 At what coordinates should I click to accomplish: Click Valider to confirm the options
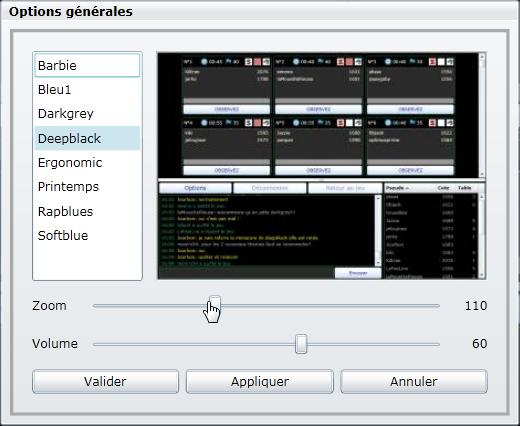pos(105,382)
